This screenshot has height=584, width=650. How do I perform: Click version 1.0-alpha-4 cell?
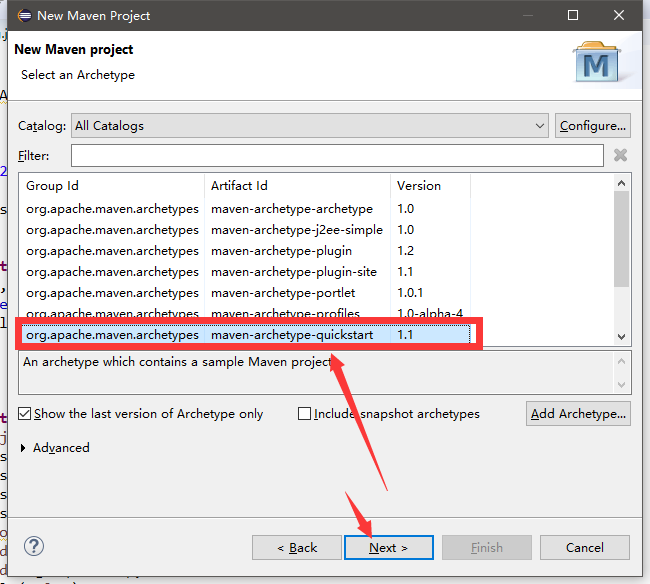(x=430, y=313)
